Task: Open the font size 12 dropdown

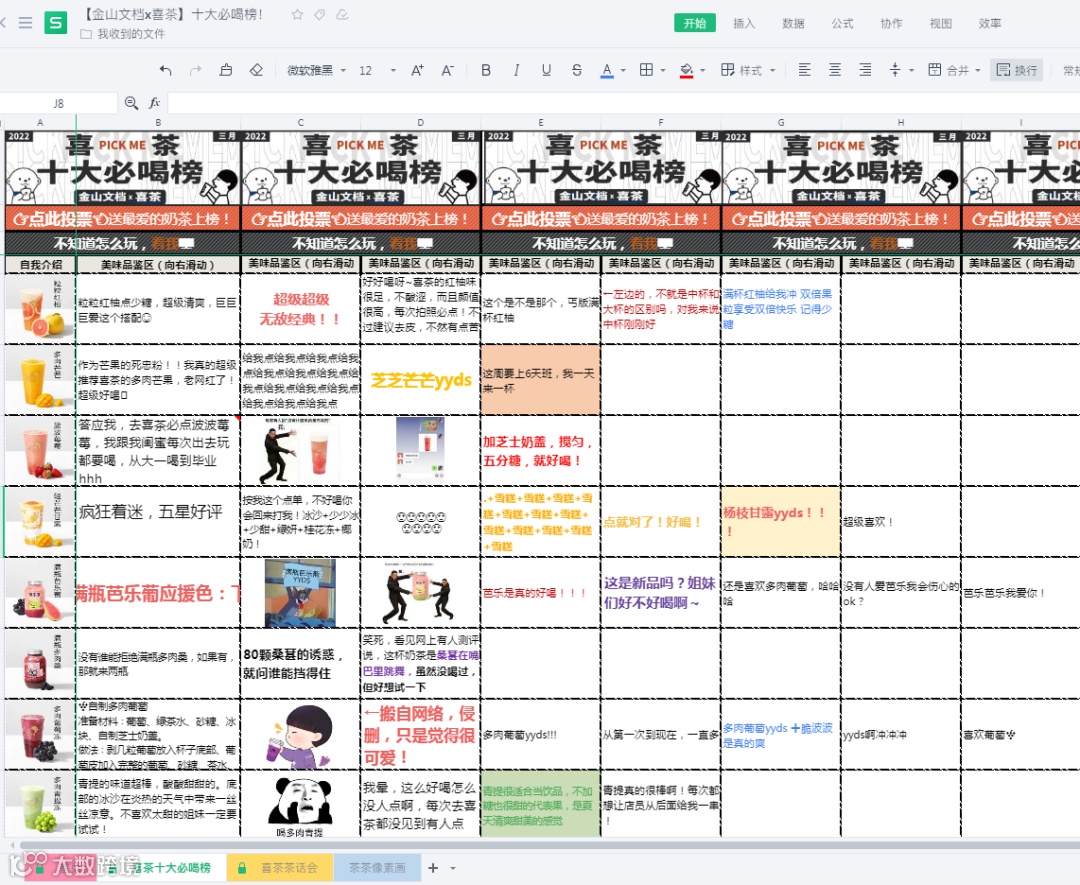Action: click(377, 70)
